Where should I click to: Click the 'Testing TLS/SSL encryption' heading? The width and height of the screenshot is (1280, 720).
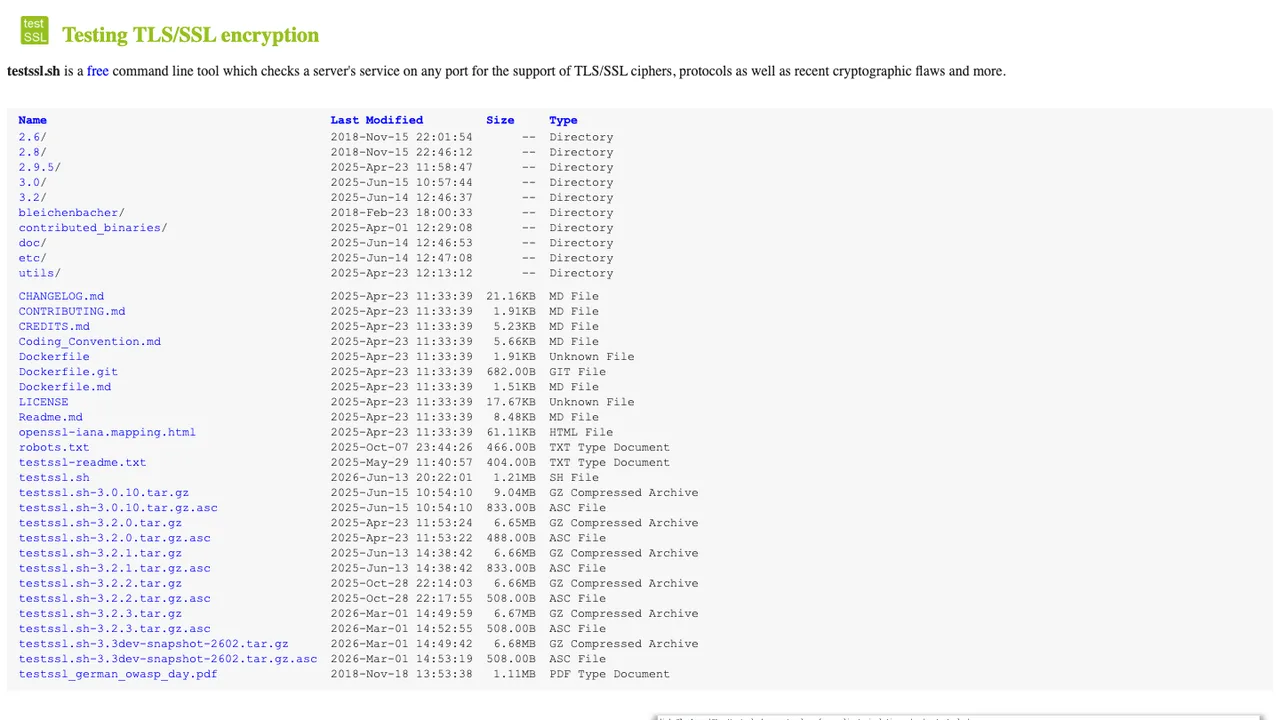190,35
